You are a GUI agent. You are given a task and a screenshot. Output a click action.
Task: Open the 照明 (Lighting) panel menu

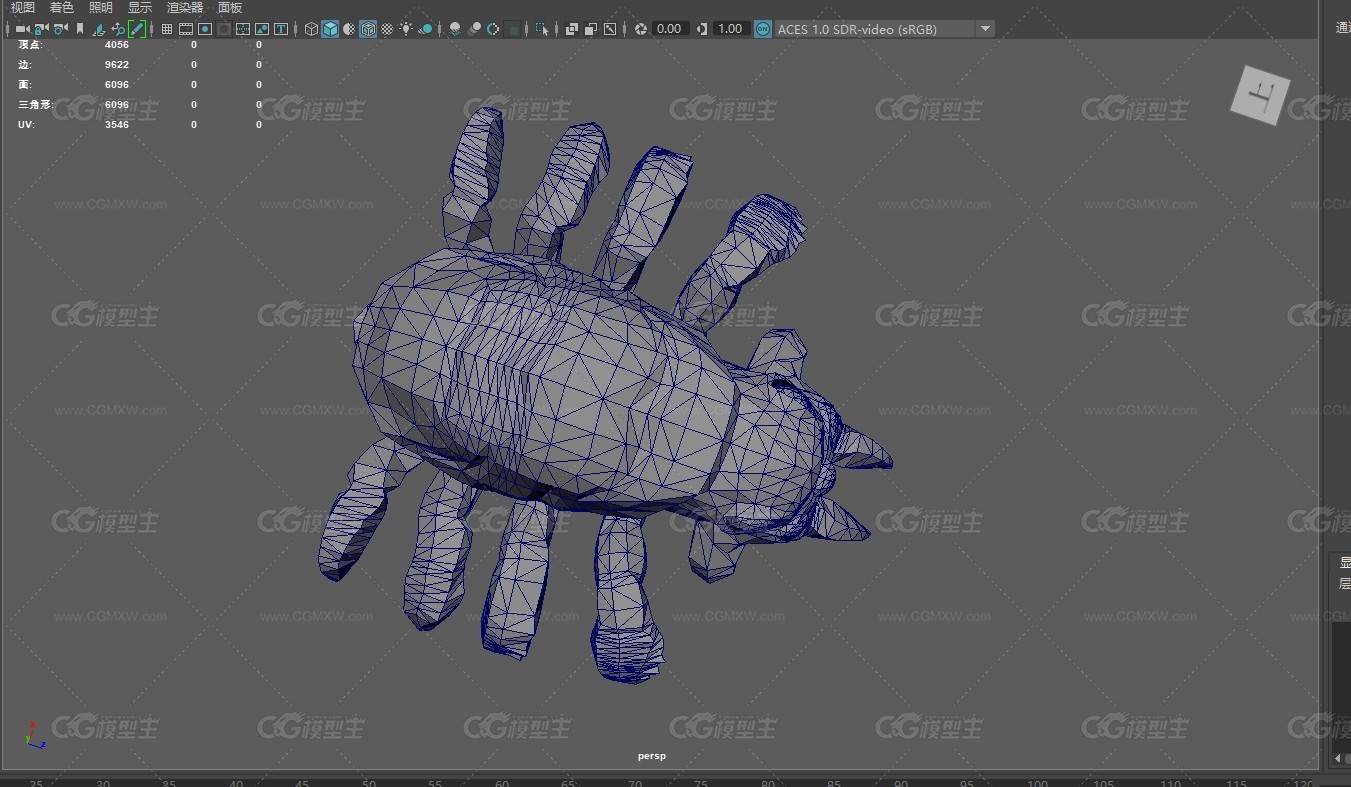click(x=100, y=8)
